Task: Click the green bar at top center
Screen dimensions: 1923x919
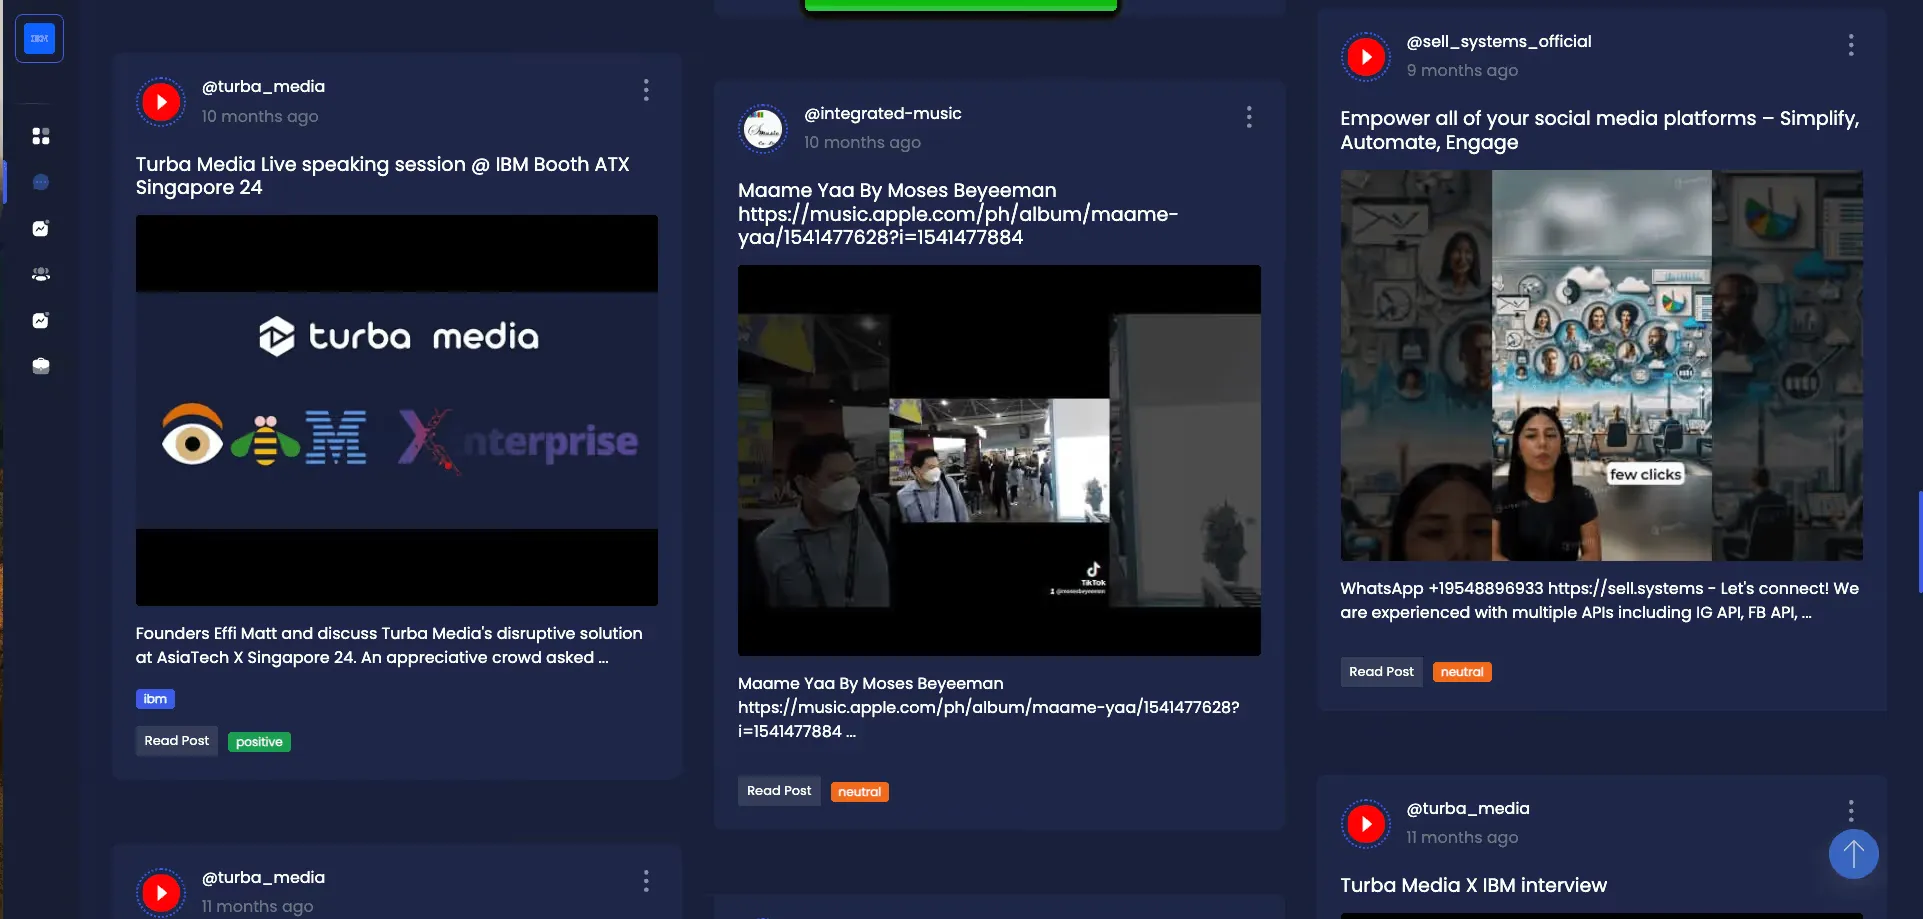Action: click(x=961, y=5)
